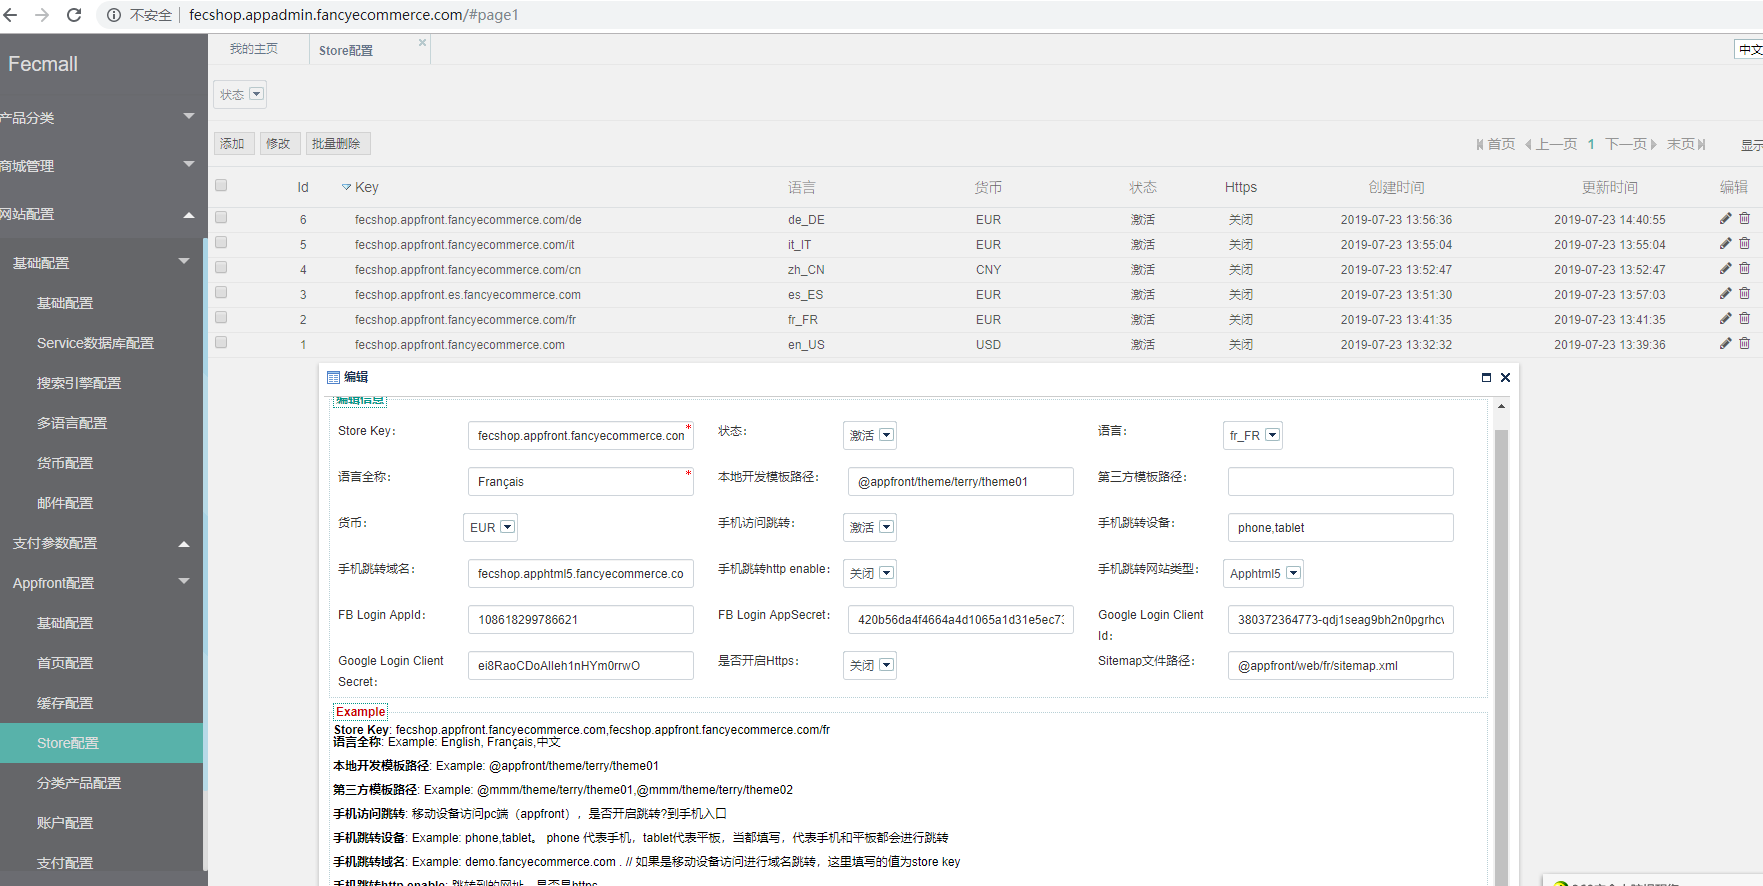Go back with browser back arrow
The width and height of the screenshot is (1763, 886).
point(10,15)
